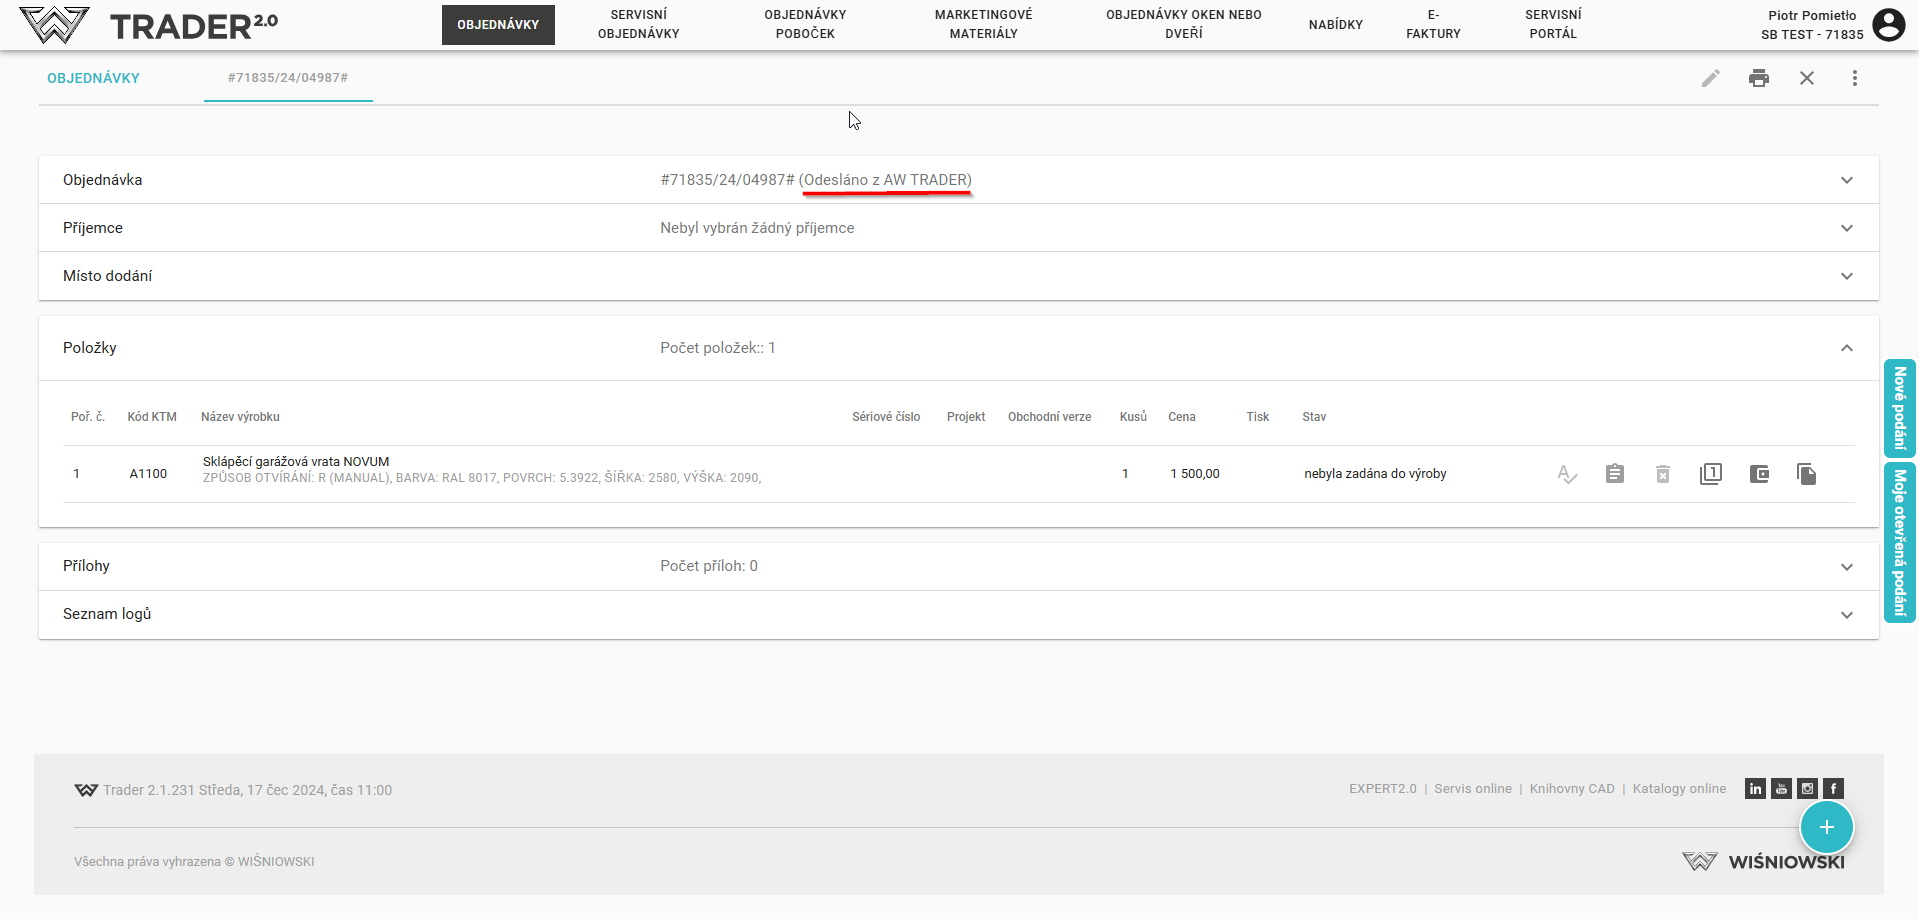Click the wallet icon in the item row
This screenshot has height=919, width=1919.
point(1759,474)
